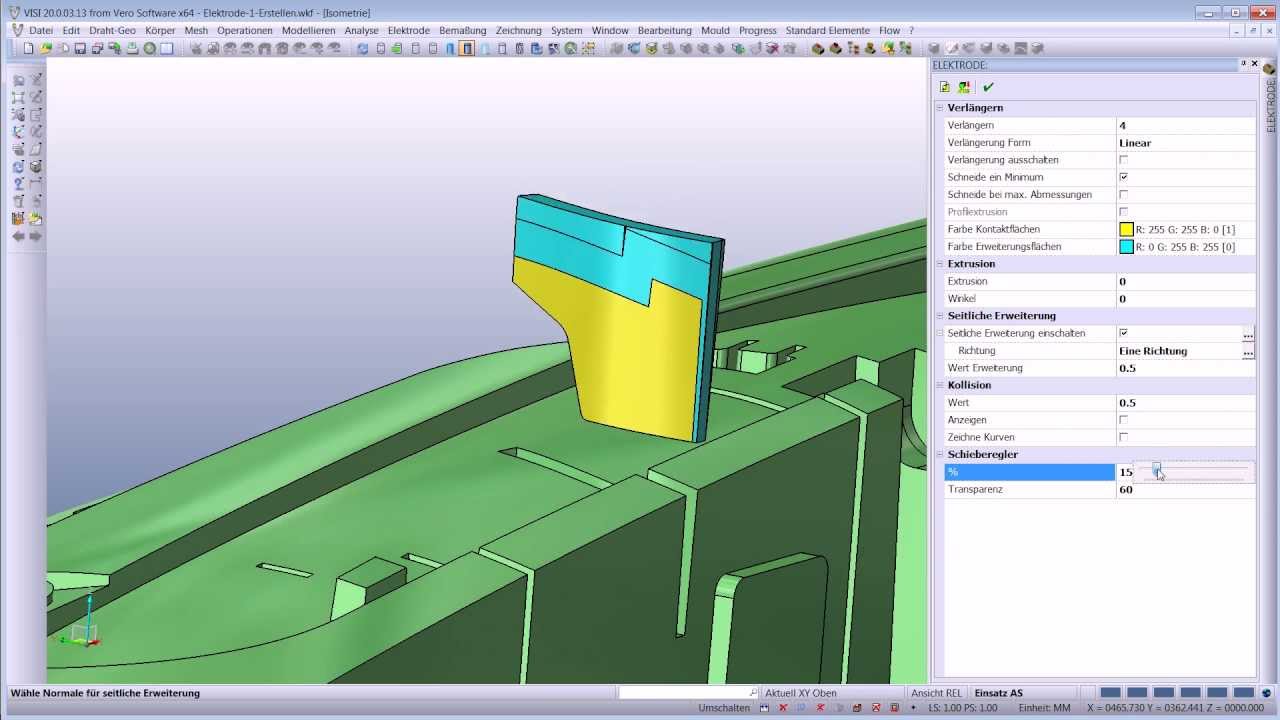Click the percent slider handle
1280x720 pixels.
1156,470
